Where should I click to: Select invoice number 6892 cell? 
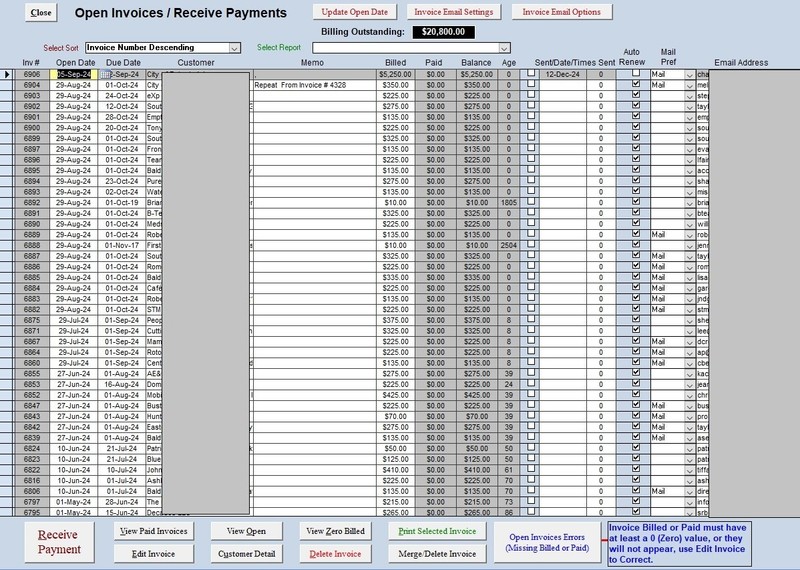(32, 203)
